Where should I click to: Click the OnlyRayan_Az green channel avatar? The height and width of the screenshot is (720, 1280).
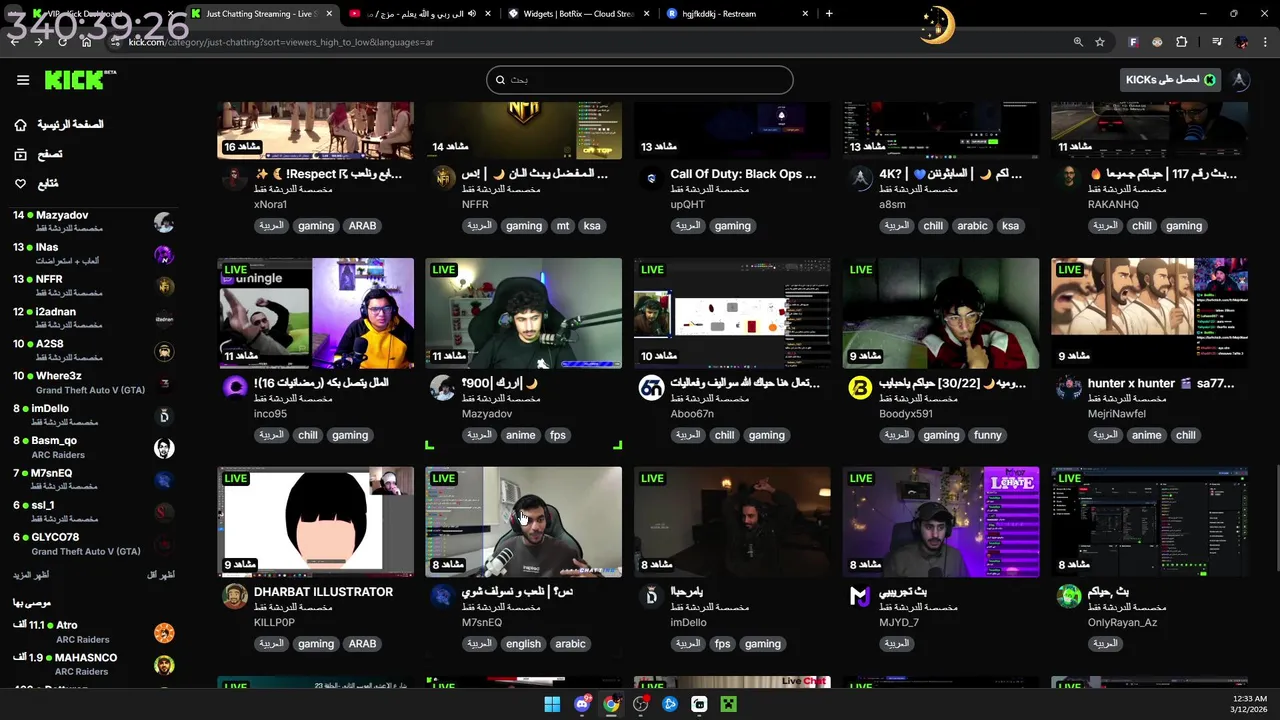(1069, 596)
